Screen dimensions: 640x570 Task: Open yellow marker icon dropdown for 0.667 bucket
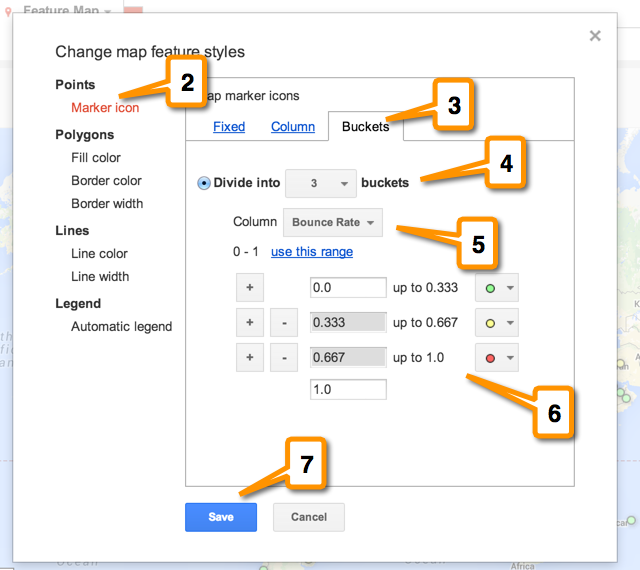pyautogui.click(x=497, y=323)
